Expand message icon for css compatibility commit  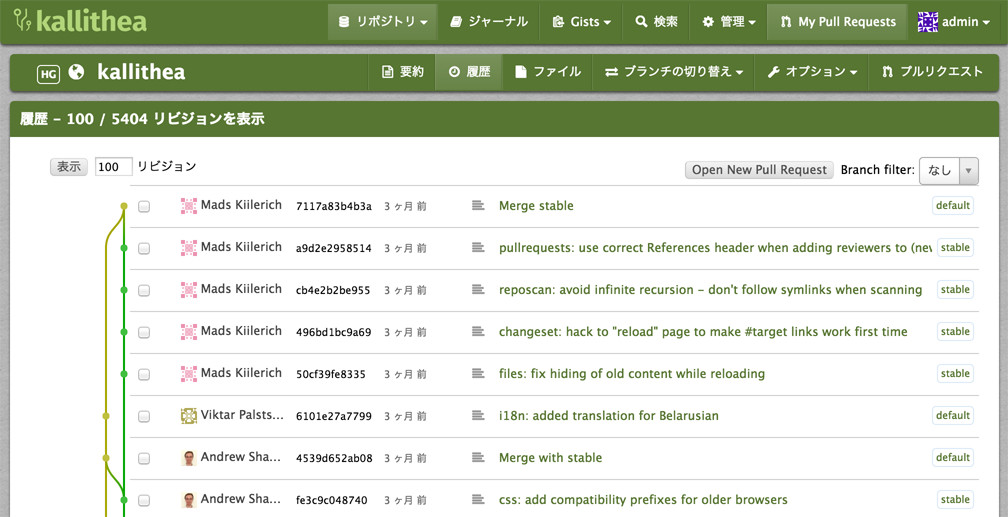tap(478, 500)
